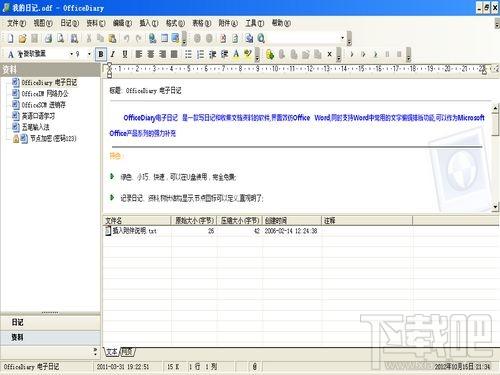Expand the rightmost toolbar overflow options
The image size is (500, 375).
pos(408,54)
